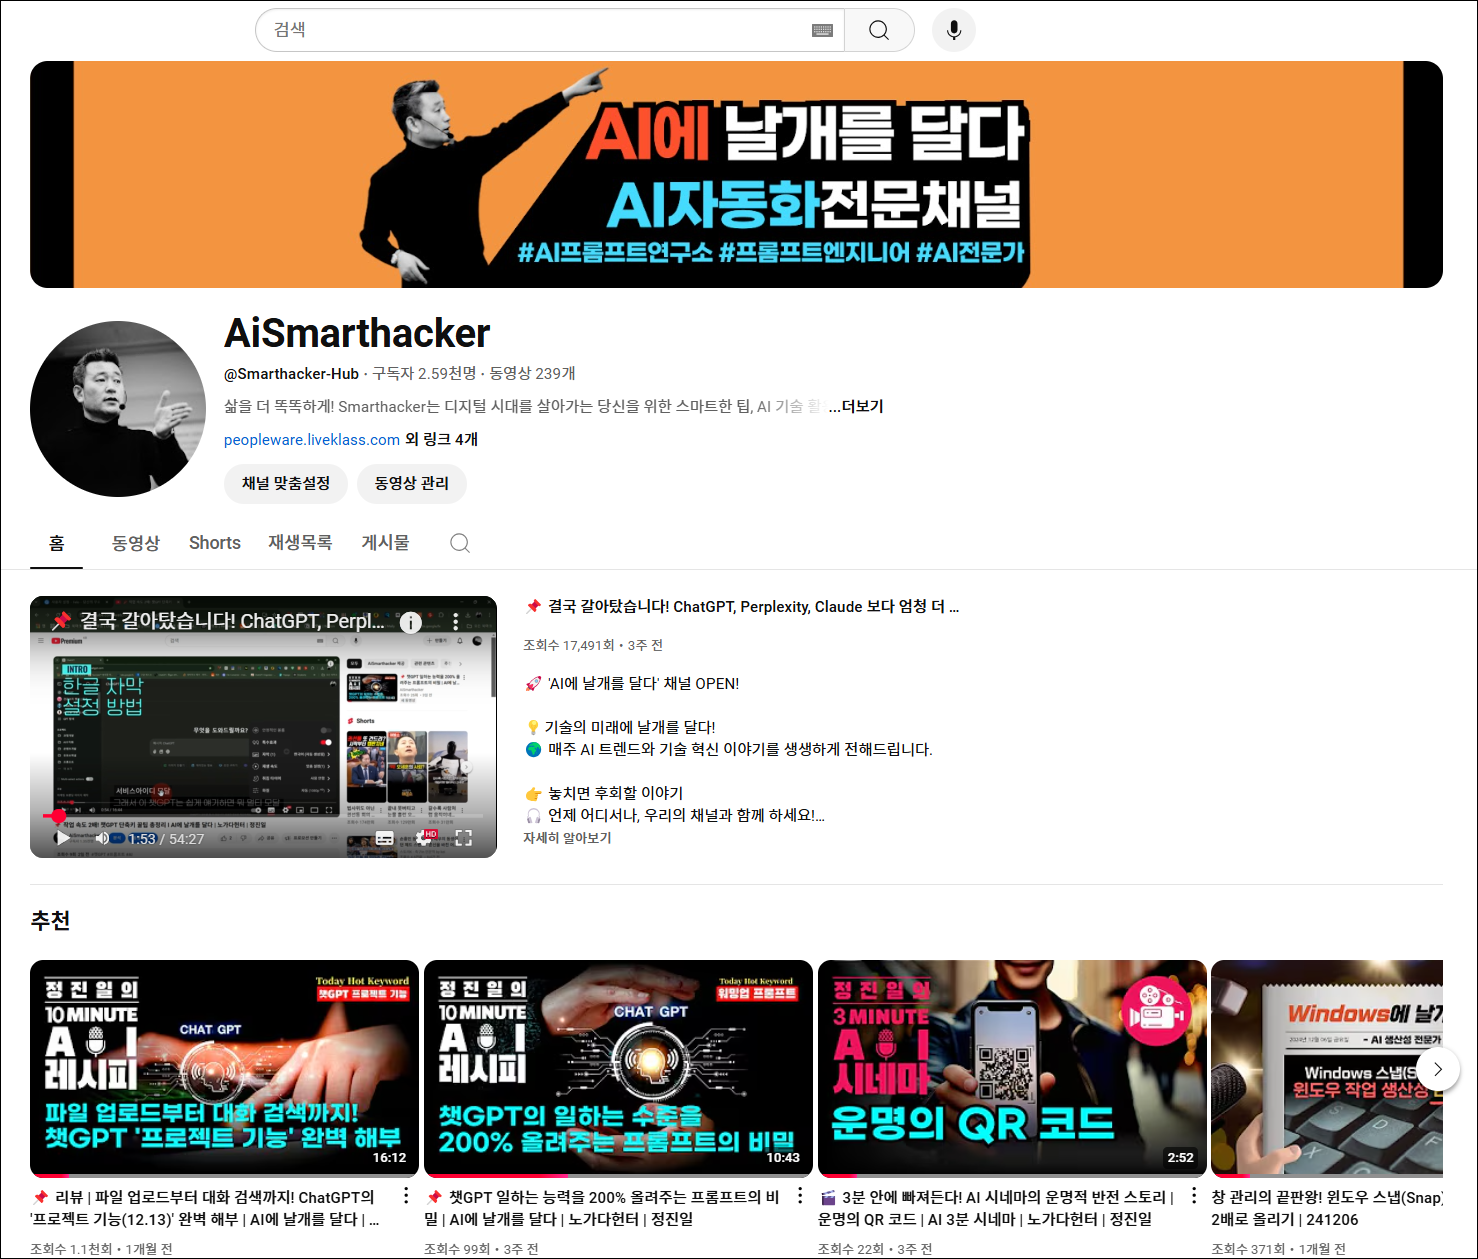This screenshot has width=1478, height=1259.
Task: Click title '챗GPT 일하는 능력을 200% 올려주는'
Action: [602, 1208]
